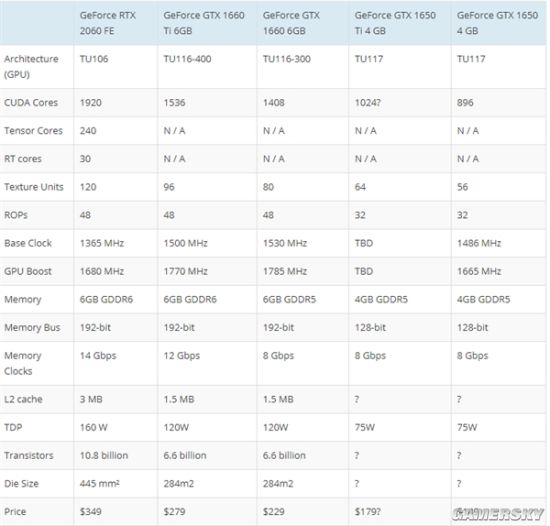
Task: Select the GeForce GTX 1660 Ti 6GB header
Action: (x=203, y=23)
